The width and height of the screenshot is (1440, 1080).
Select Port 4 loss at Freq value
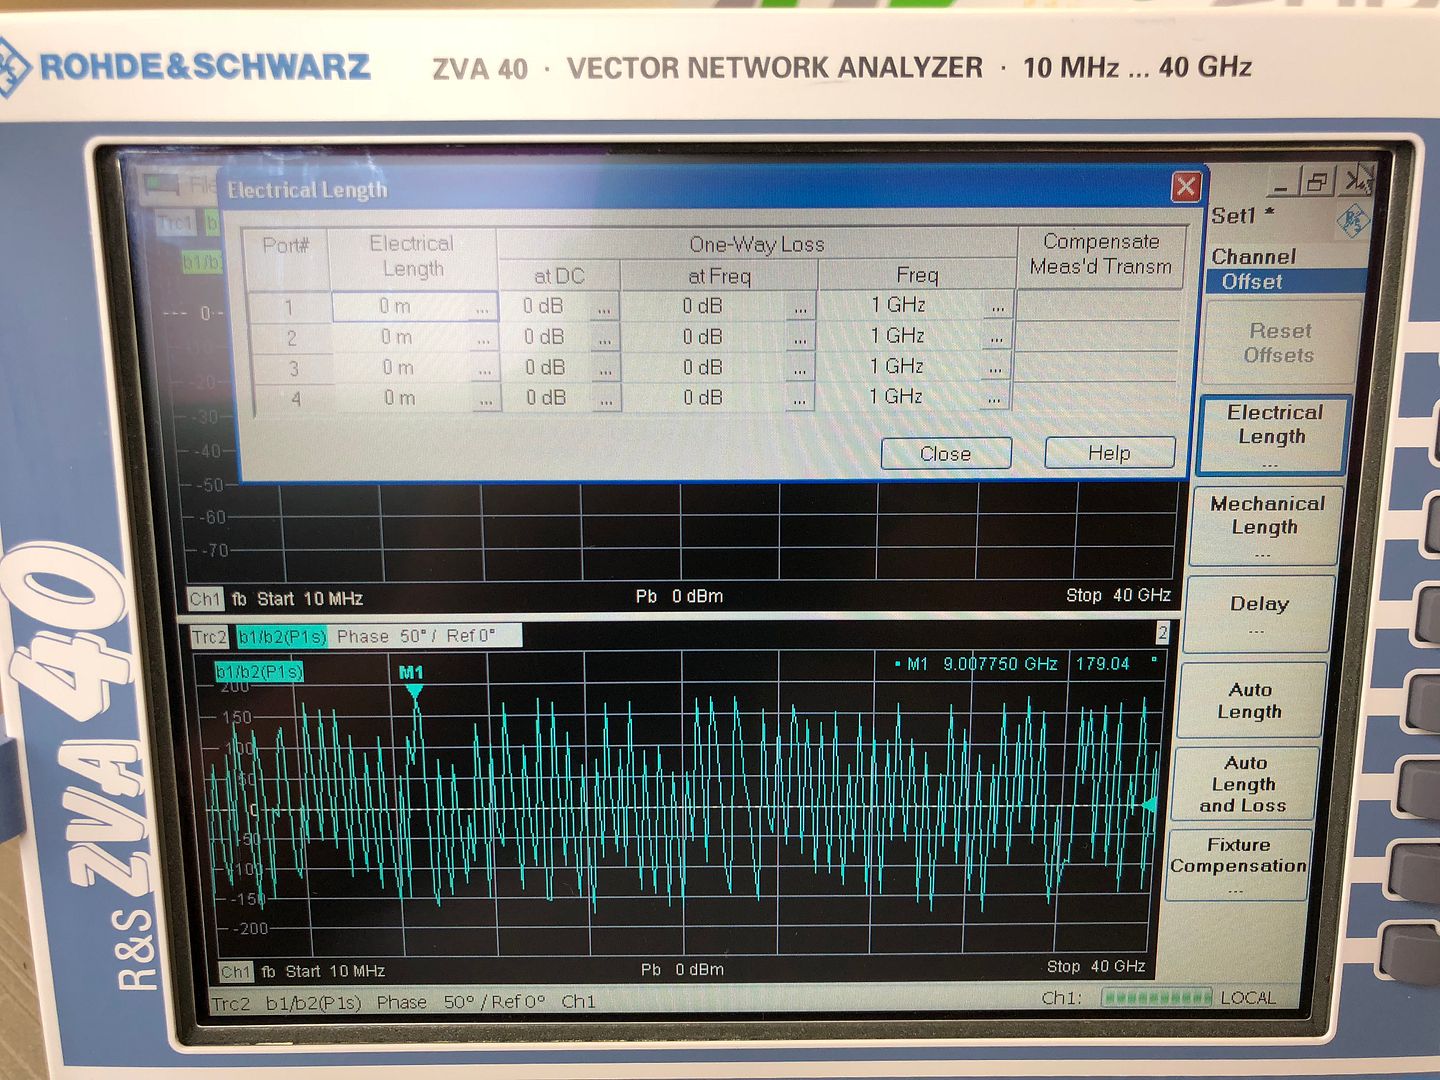click(x=703, y=397)
